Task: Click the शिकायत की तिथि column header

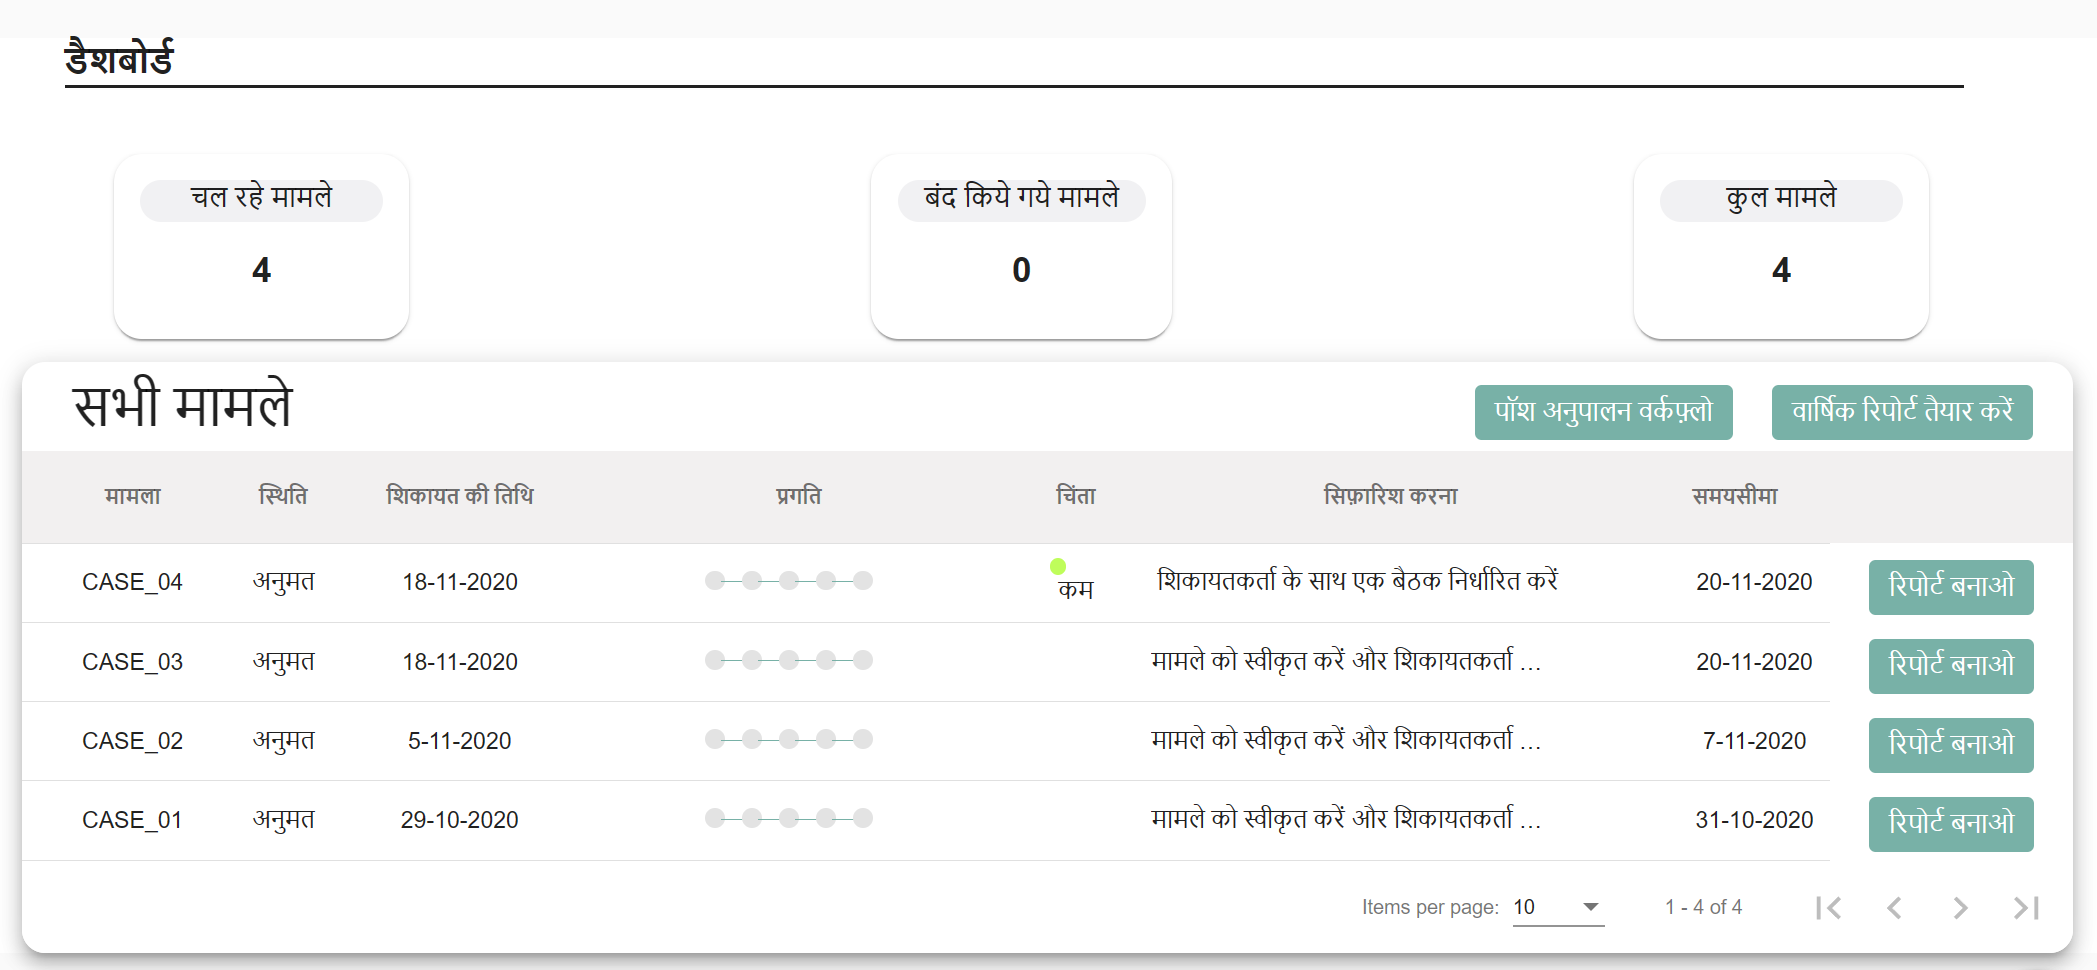Action: click(460, 495)
